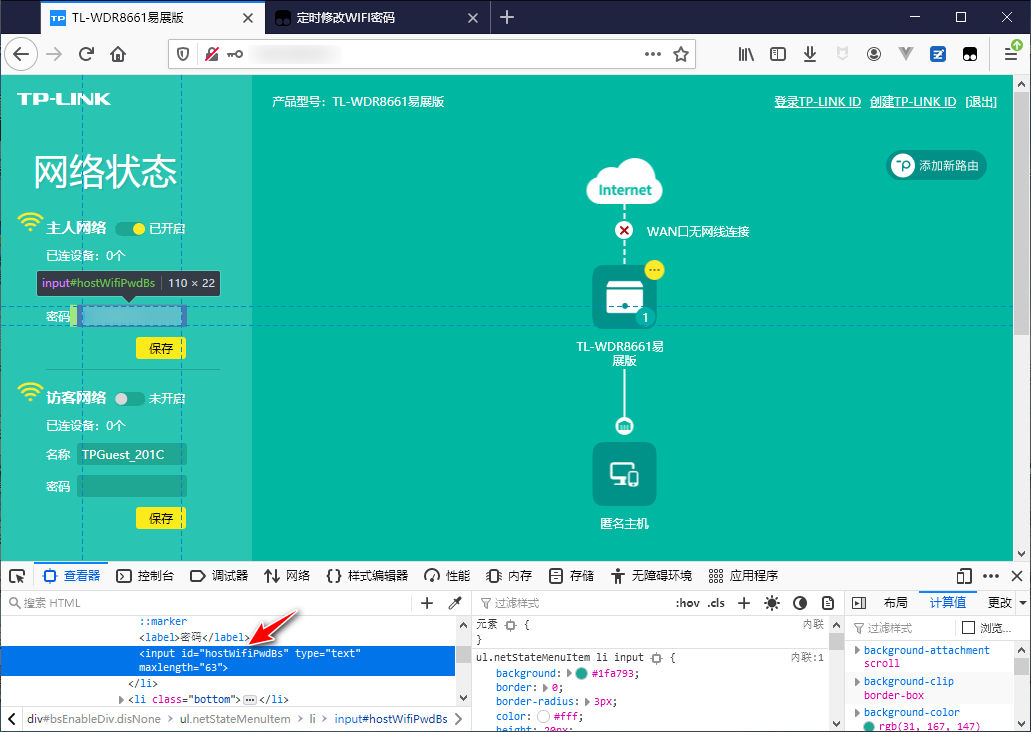
Task: Expand the background property triangle
Action: [569, 673]
